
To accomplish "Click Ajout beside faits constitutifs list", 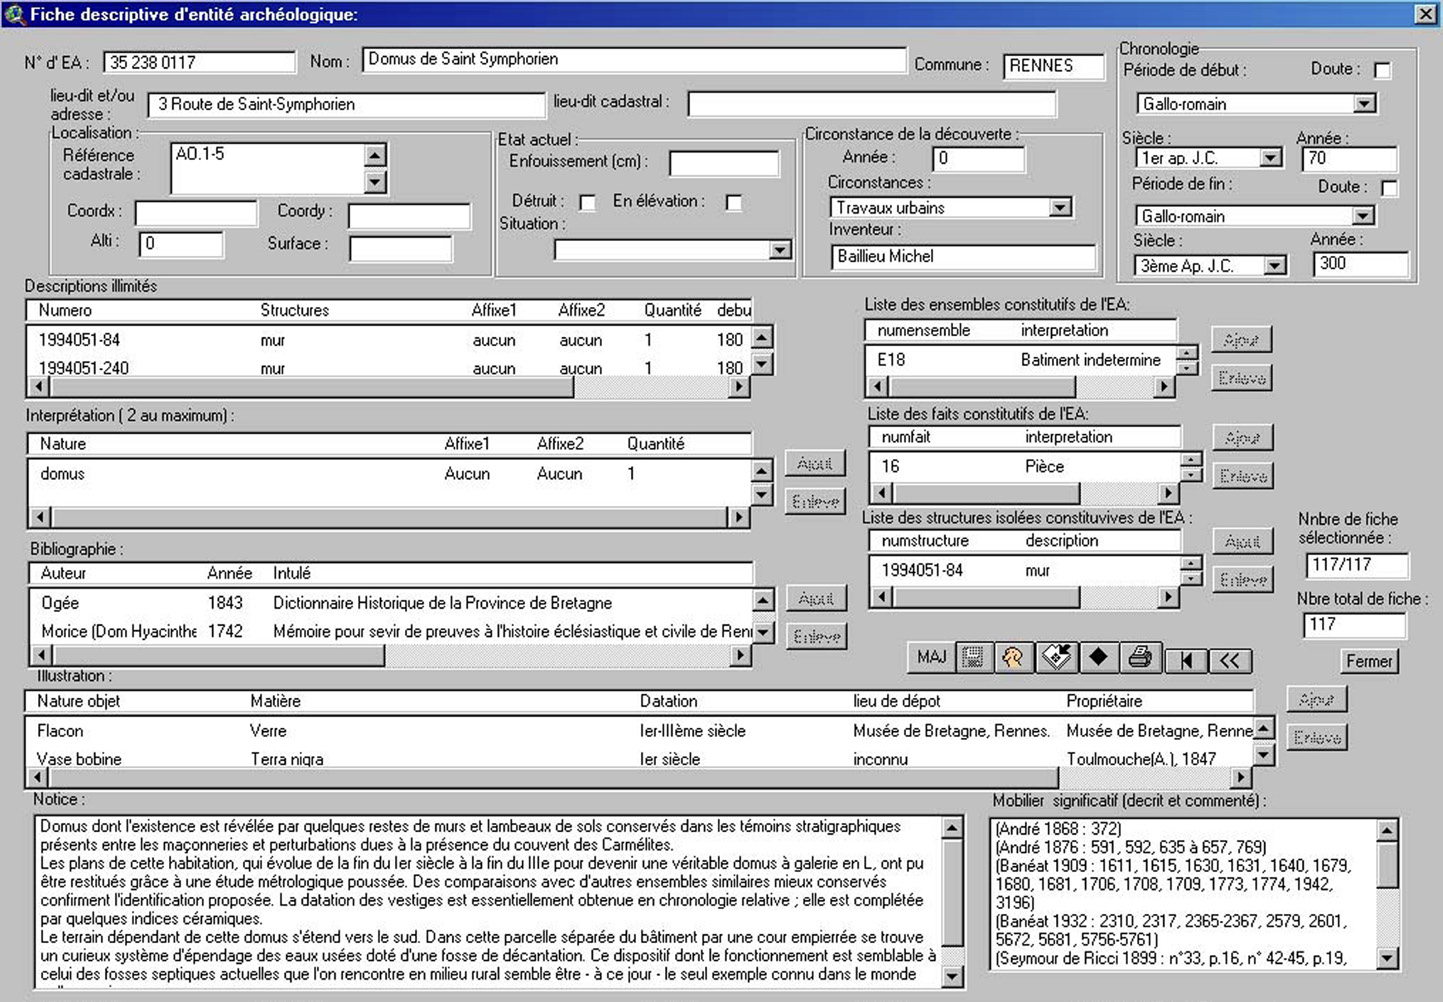I will 1243,438.
